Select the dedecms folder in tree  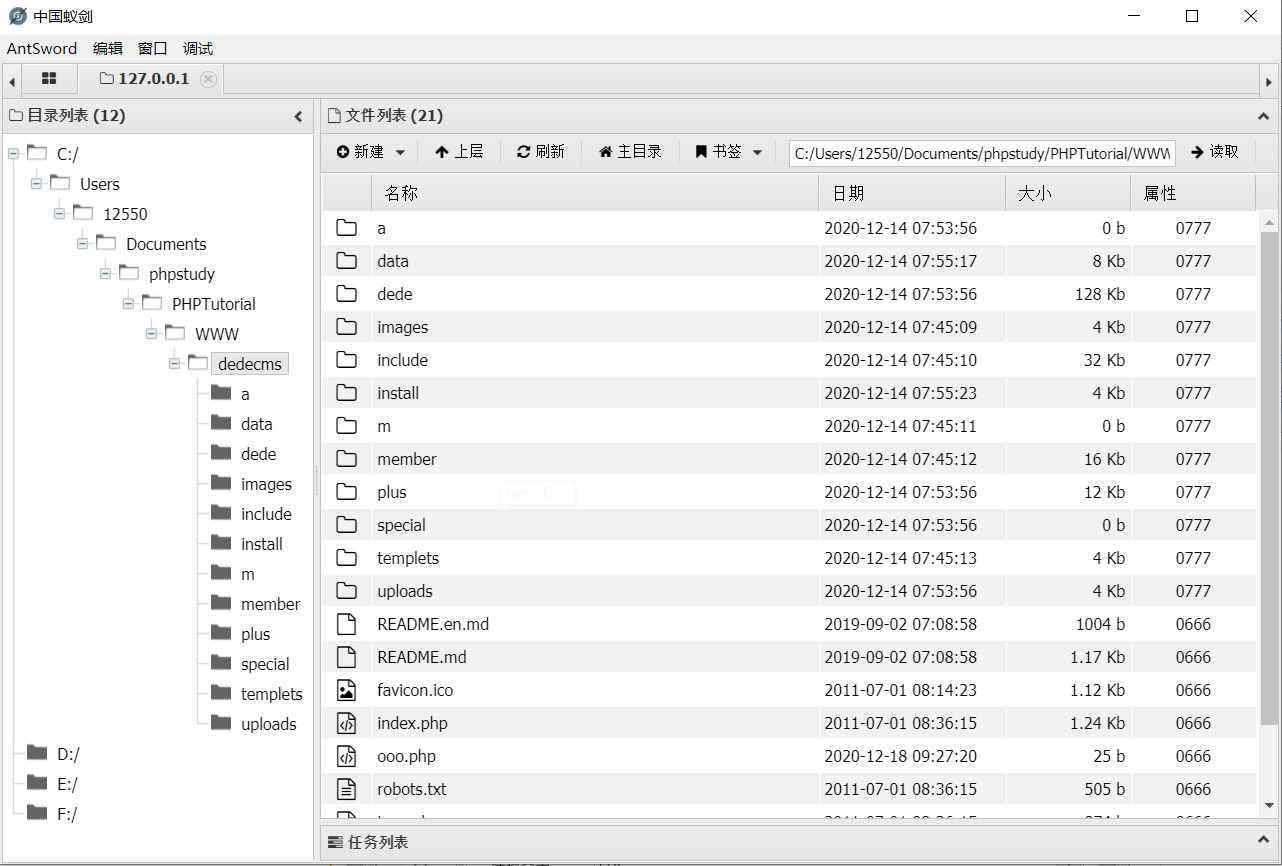point(250,364)
